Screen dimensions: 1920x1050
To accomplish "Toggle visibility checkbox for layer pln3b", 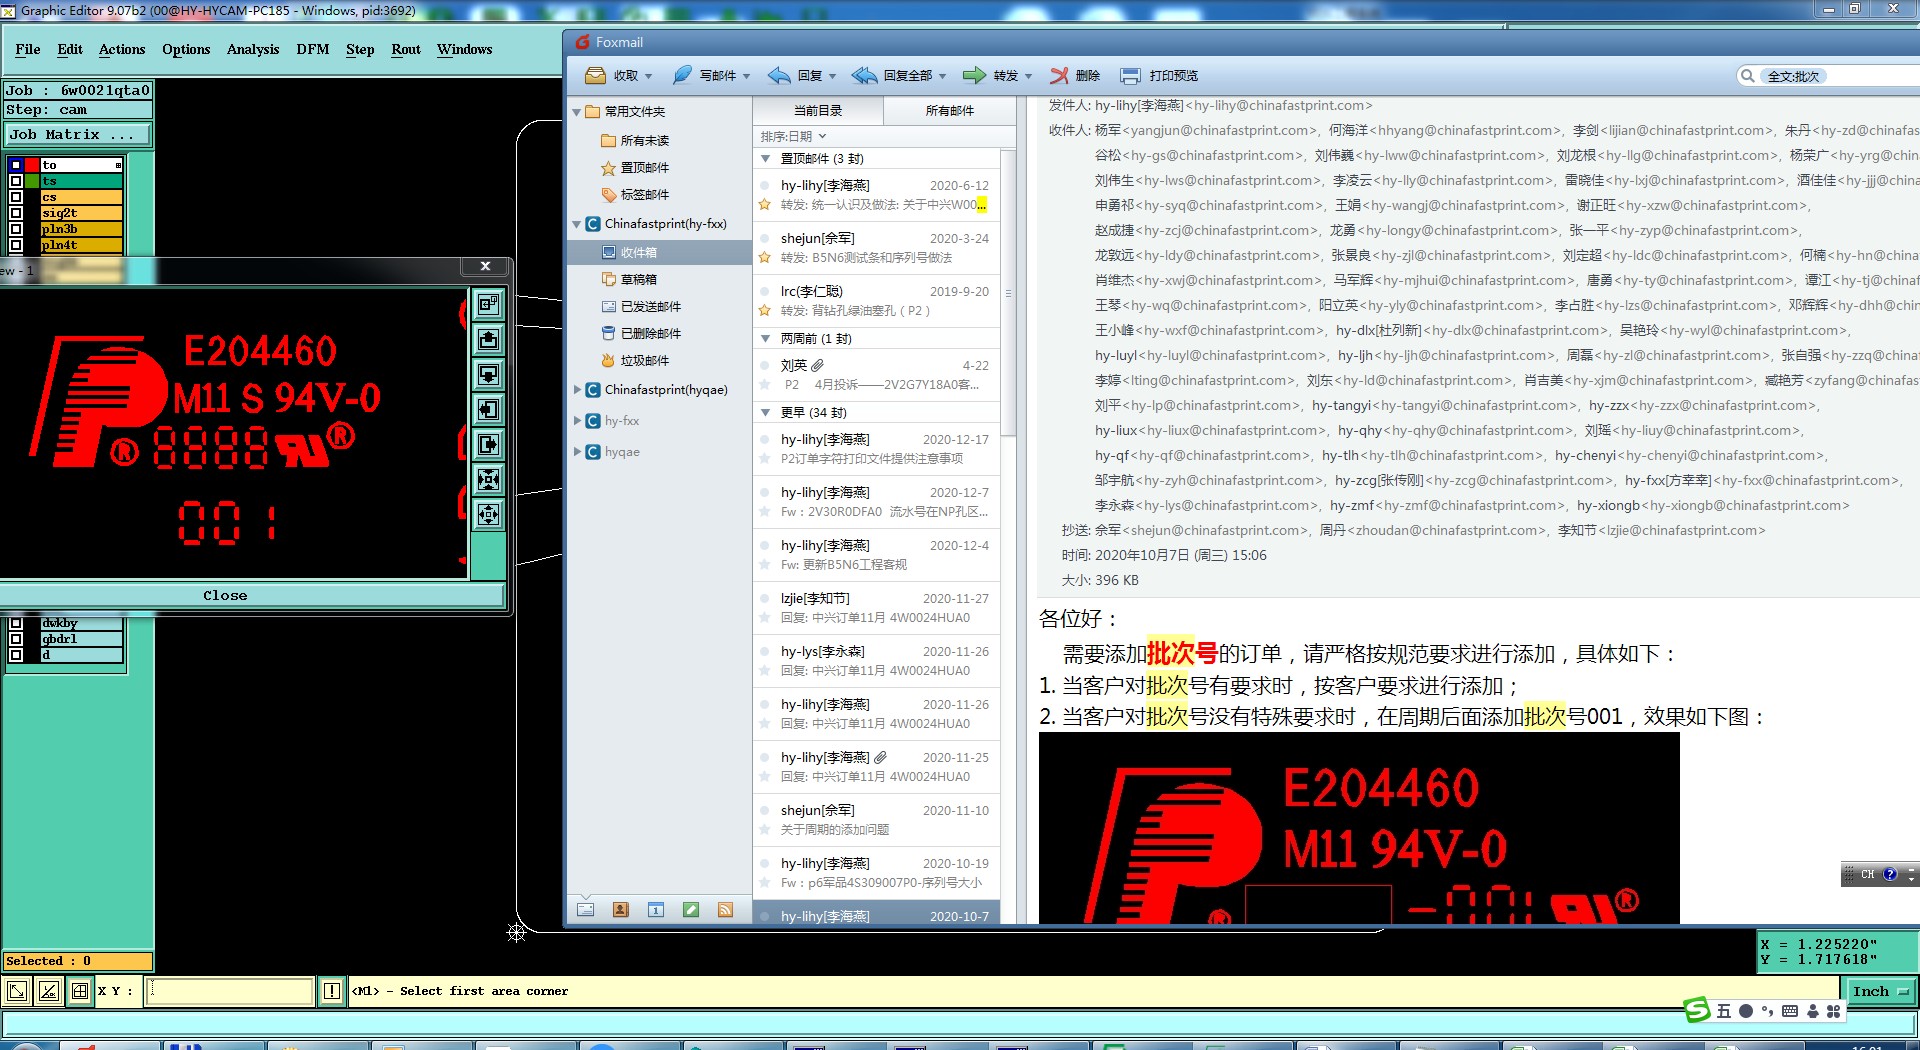I will (16, 229).
